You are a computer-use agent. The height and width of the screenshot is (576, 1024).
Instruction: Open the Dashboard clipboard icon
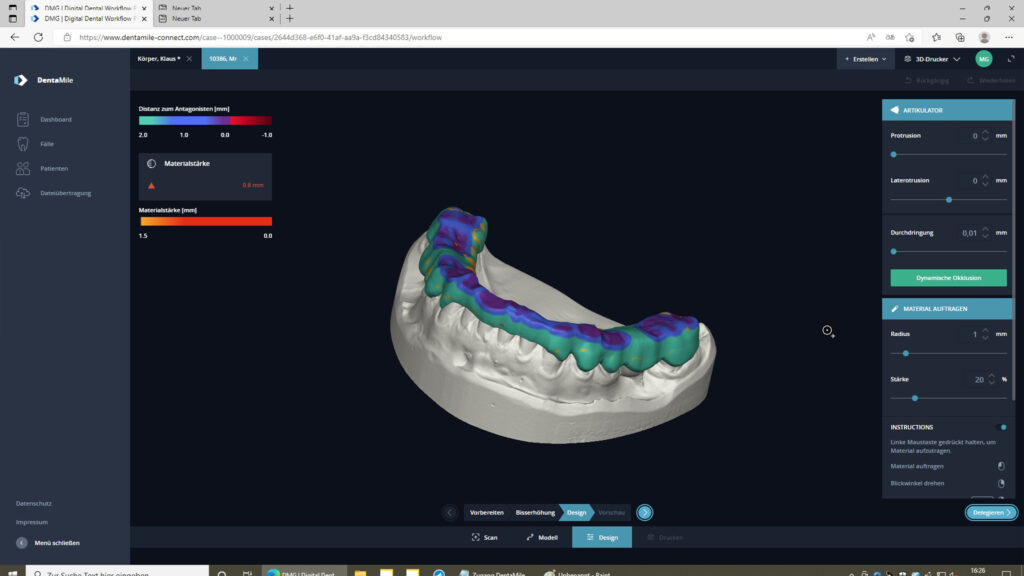[x=23, y=120]
